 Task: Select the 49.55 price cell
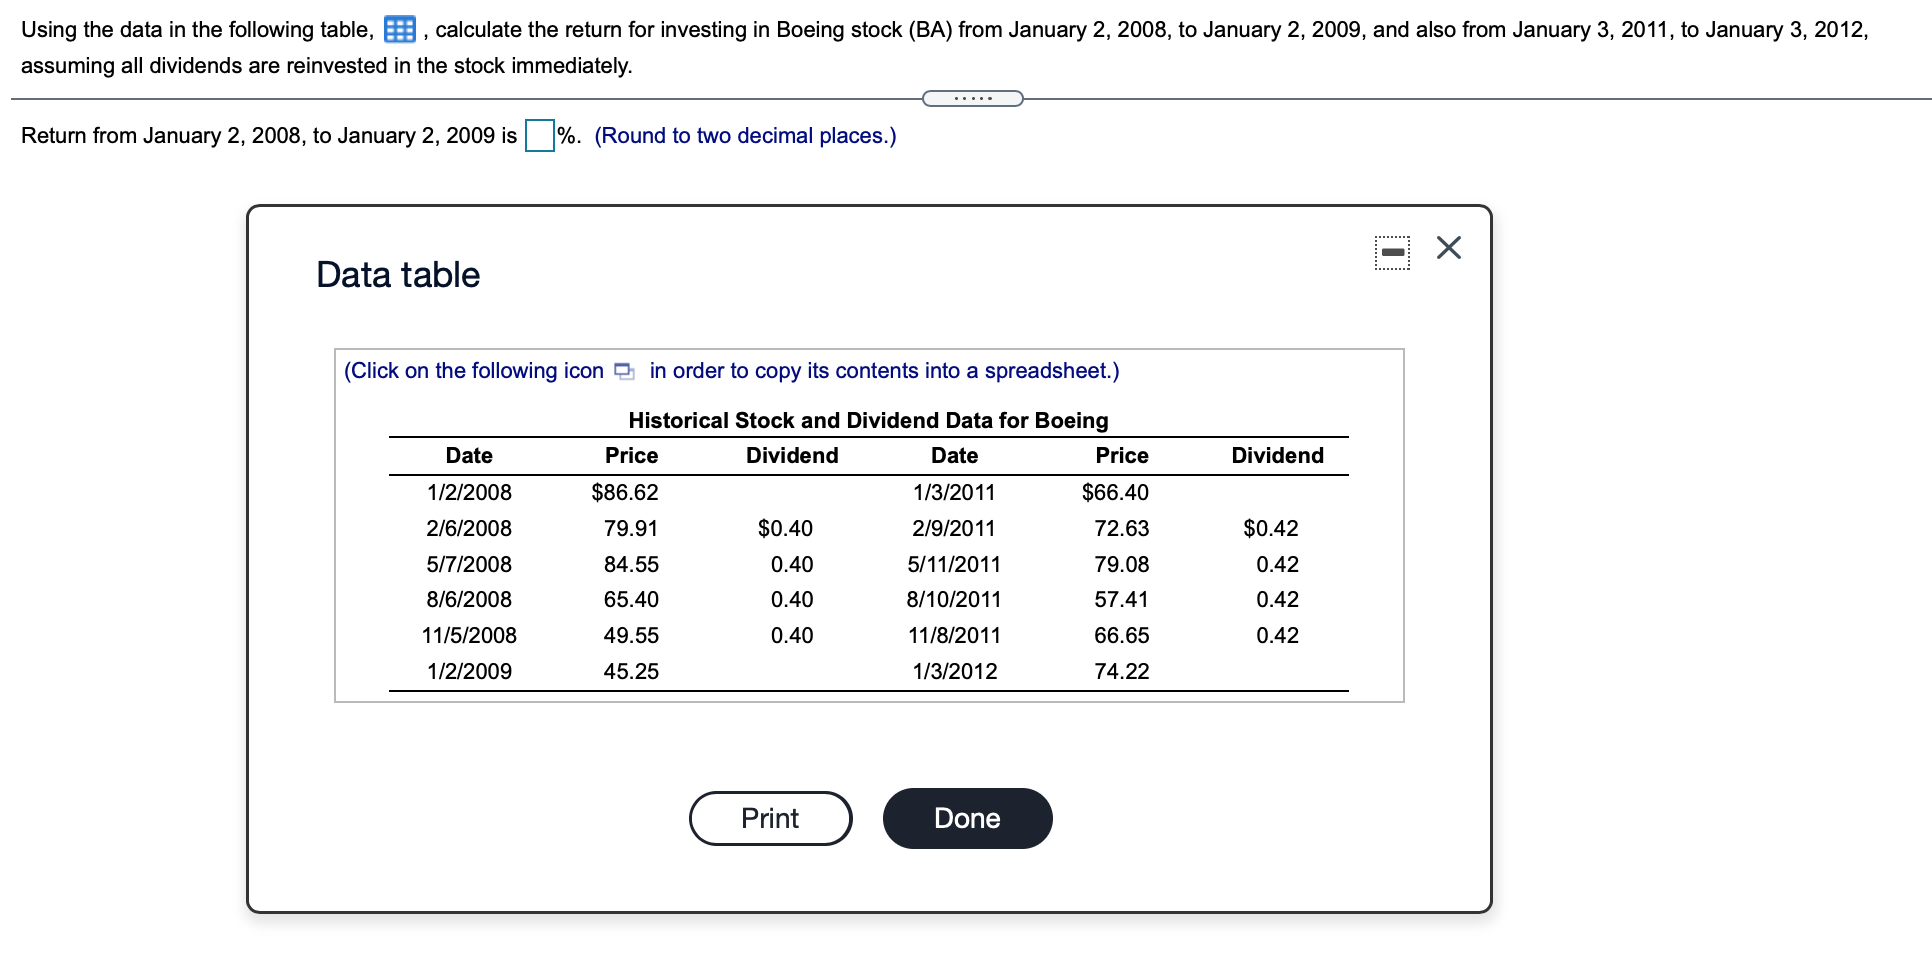click(x=631, y=635)
